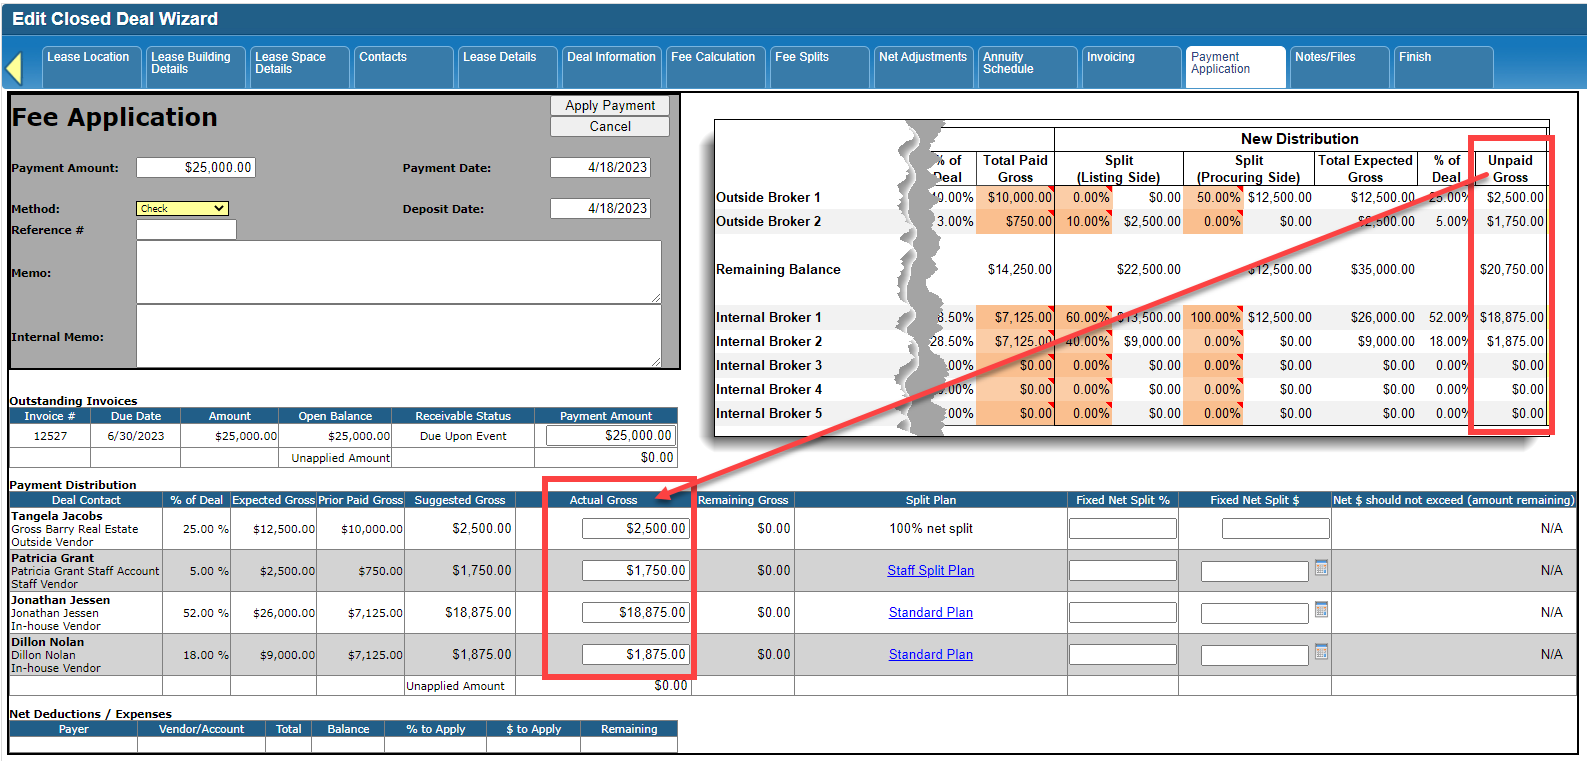Viewport: 1587px width, 761px height.
Task: Open Standard Plan link for Jonathan Jessen
Action: click(930, 613)
